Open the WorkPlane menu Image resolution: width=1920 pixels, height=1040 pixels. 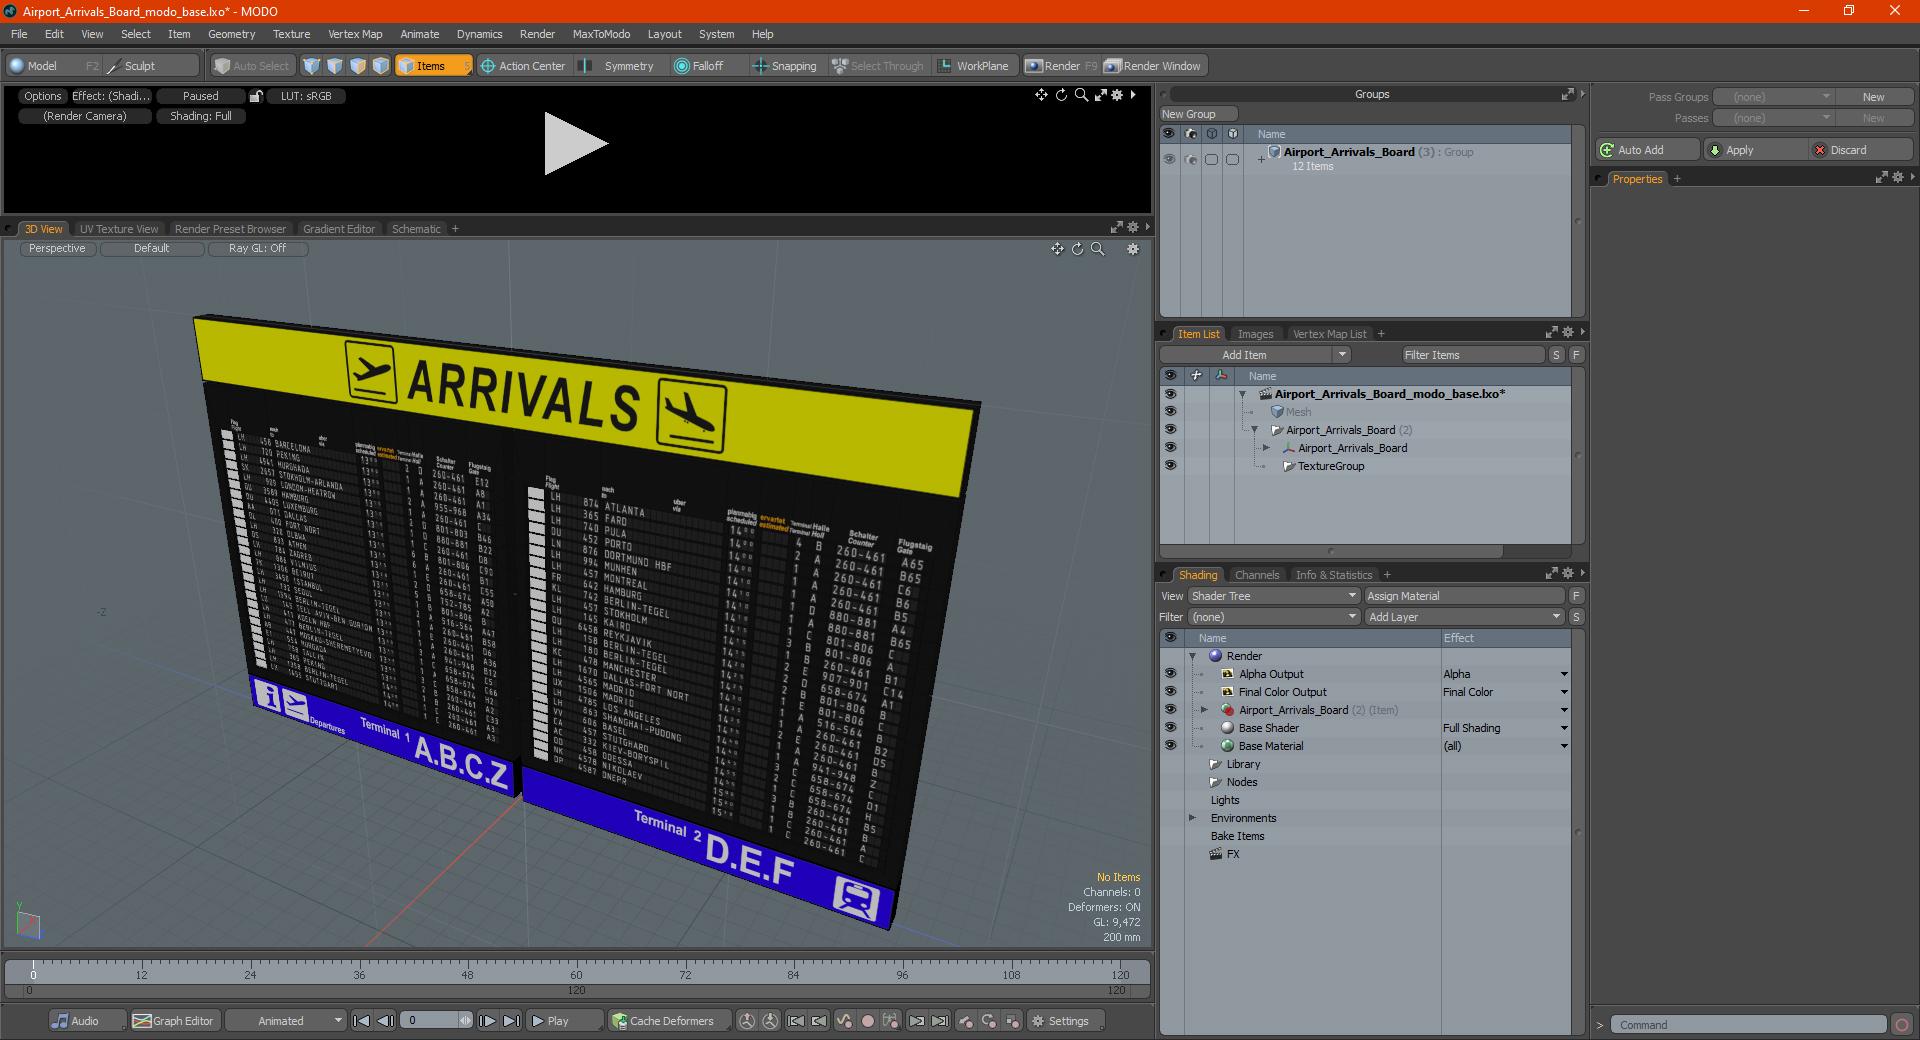tap(974, 66)
